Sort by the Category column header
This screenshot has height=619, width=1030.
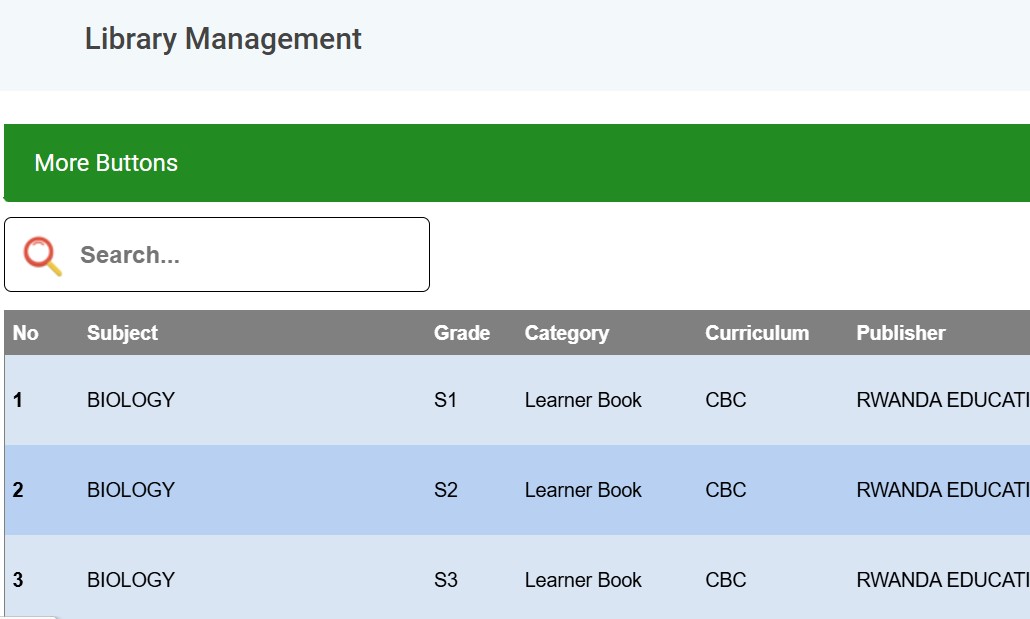[x=566, y=333]
